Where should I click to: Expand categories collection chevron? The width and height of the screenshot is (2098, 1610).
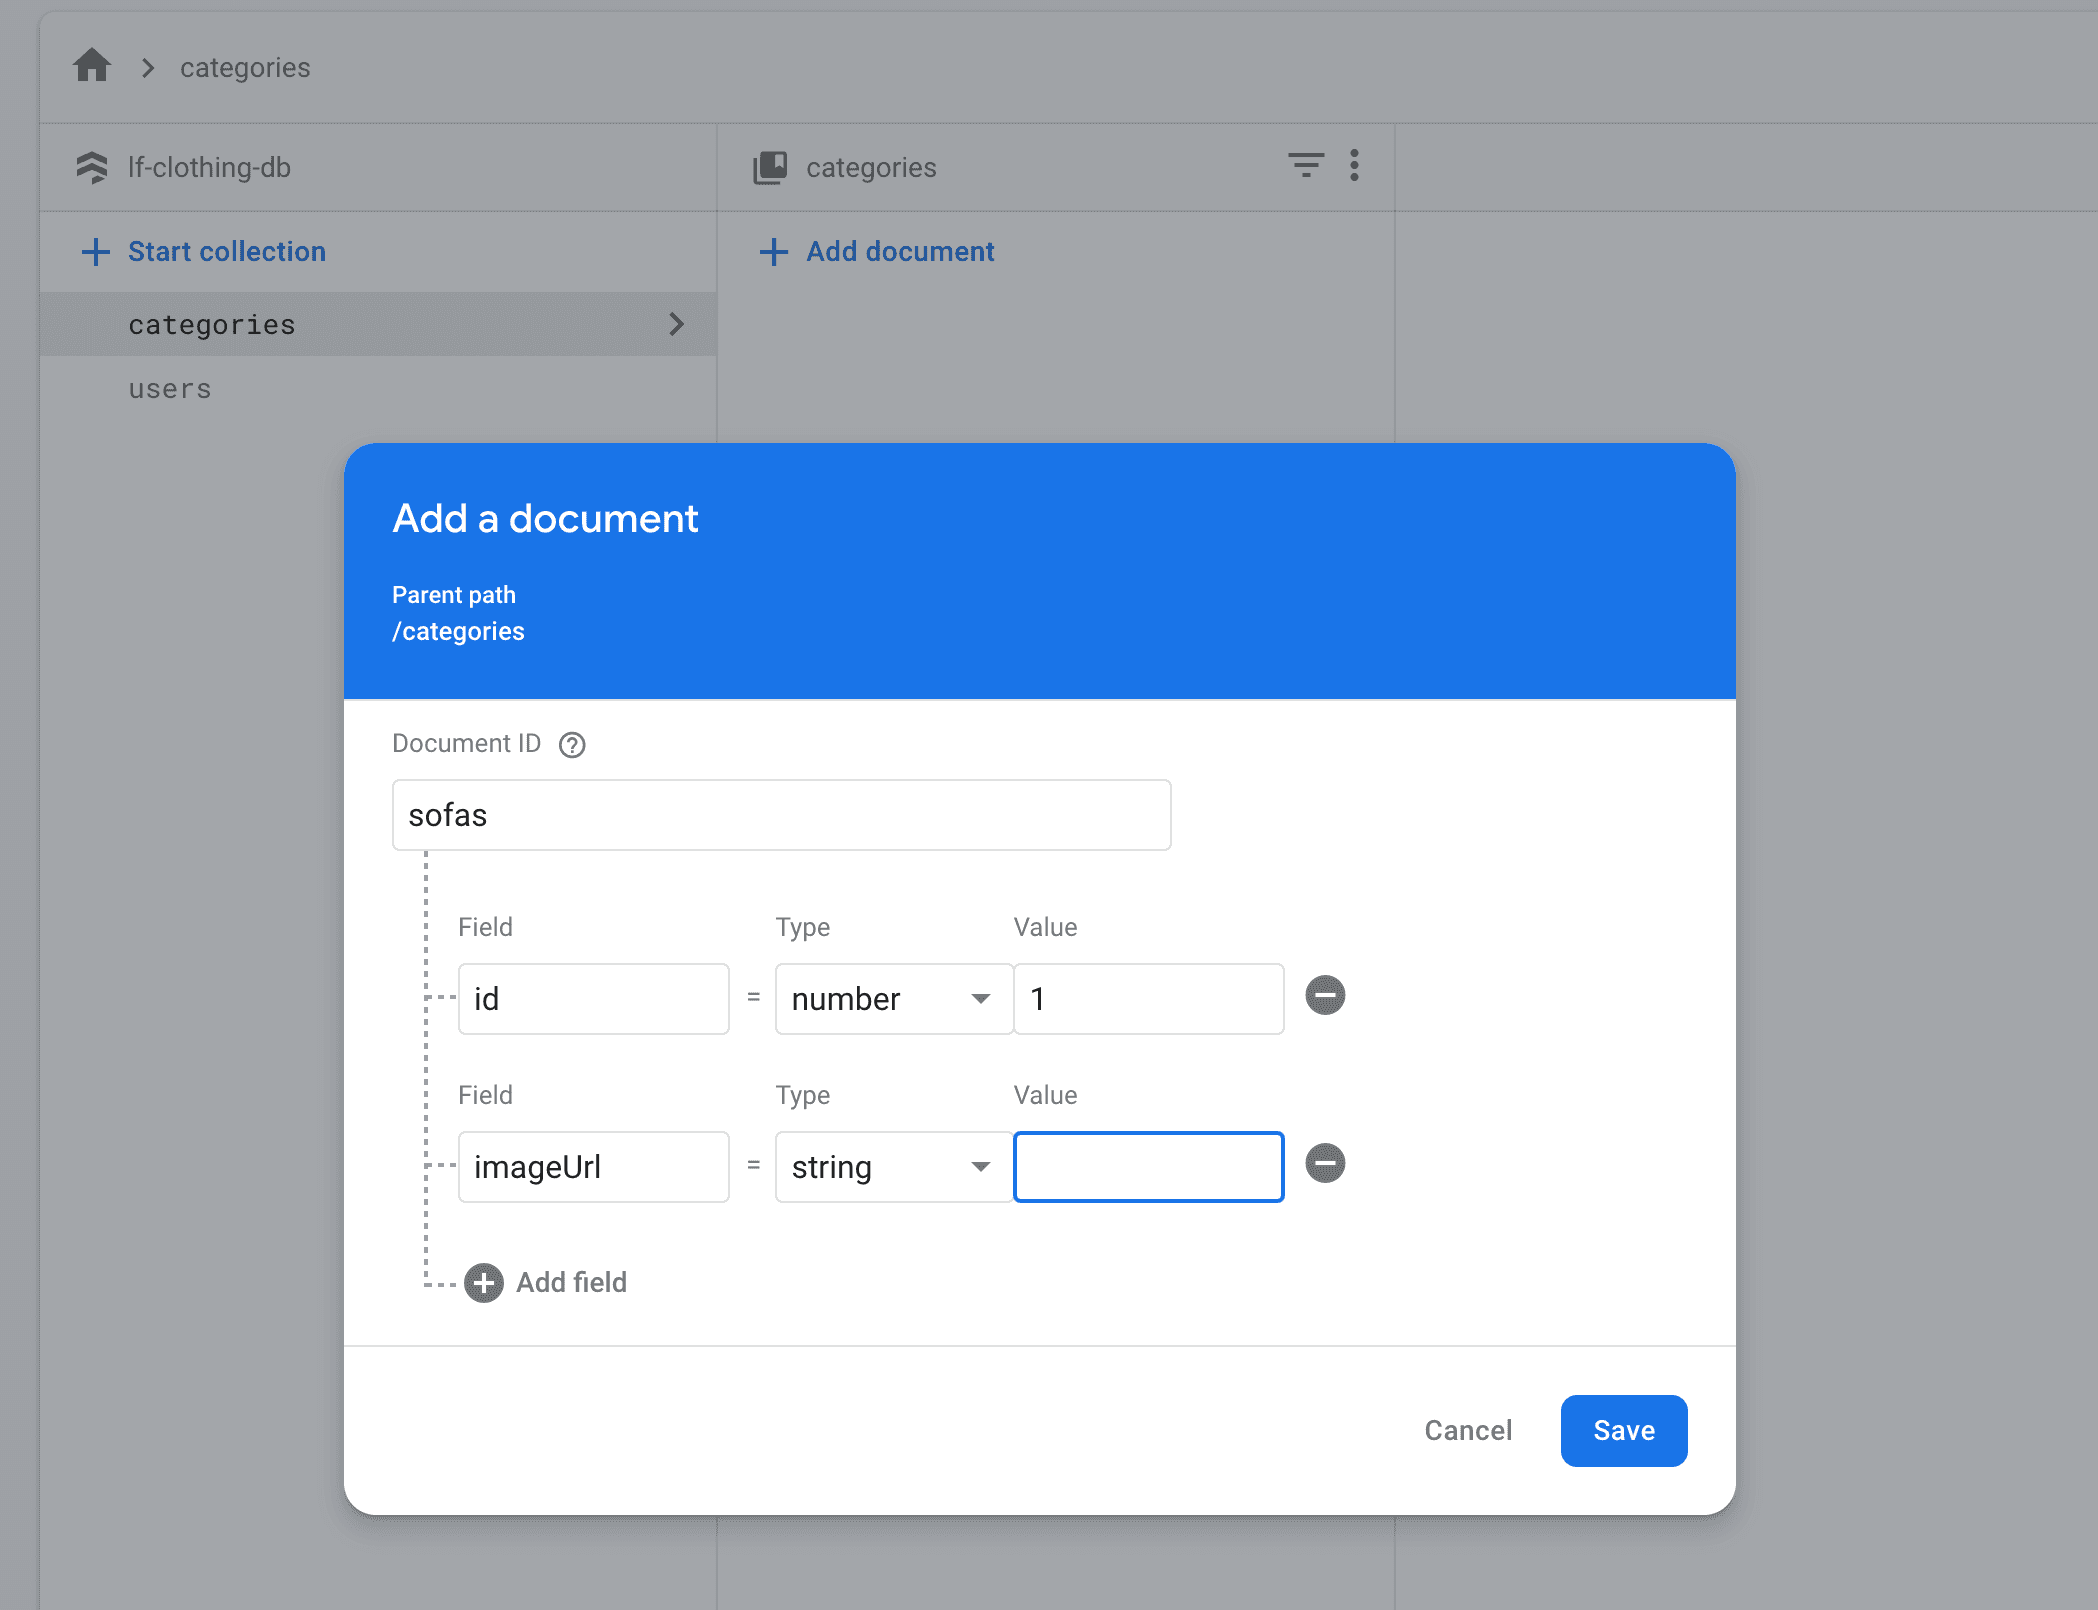pos(676,324)
